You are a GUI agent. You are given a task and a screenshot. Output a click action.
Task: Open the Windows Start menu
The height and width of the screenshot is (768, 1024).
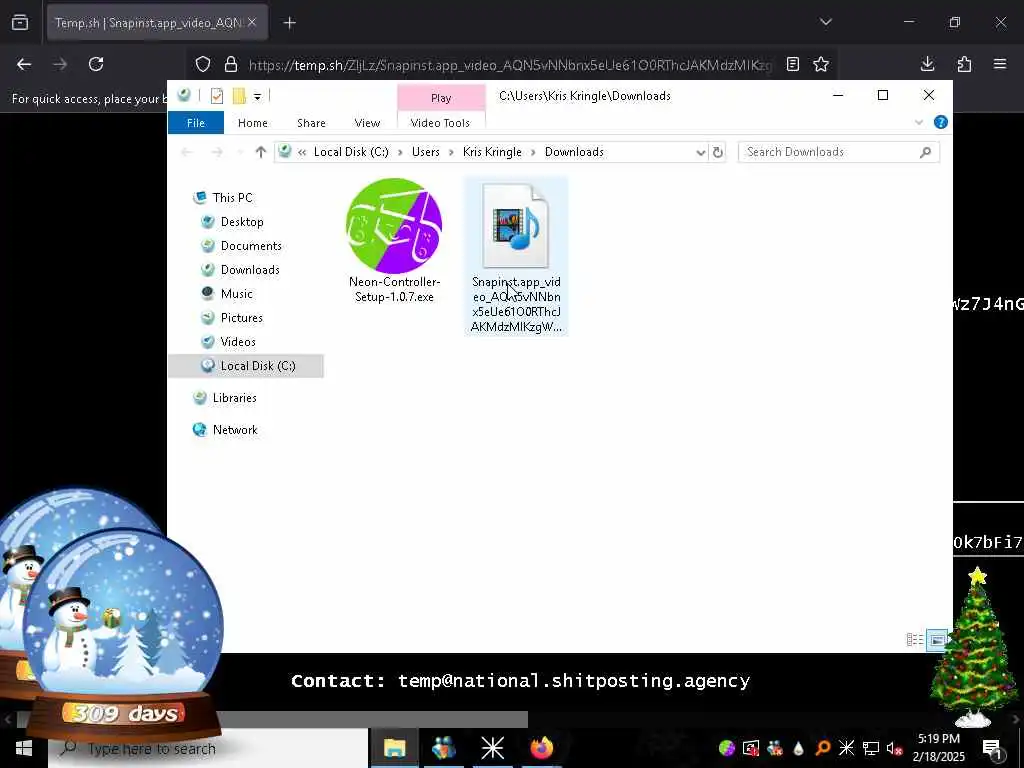[24, 748]
